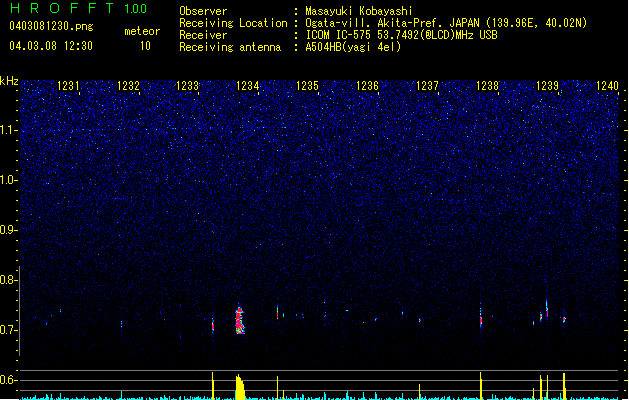Click the Receiving antenna label
Screen dimensions: 629x400
(230, 47)
